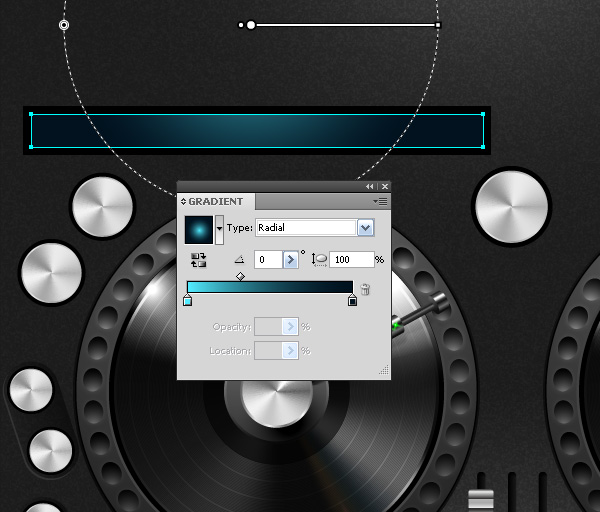Open the Opacity dropdown arrow
600x512 pixels.
pos(290,327)
